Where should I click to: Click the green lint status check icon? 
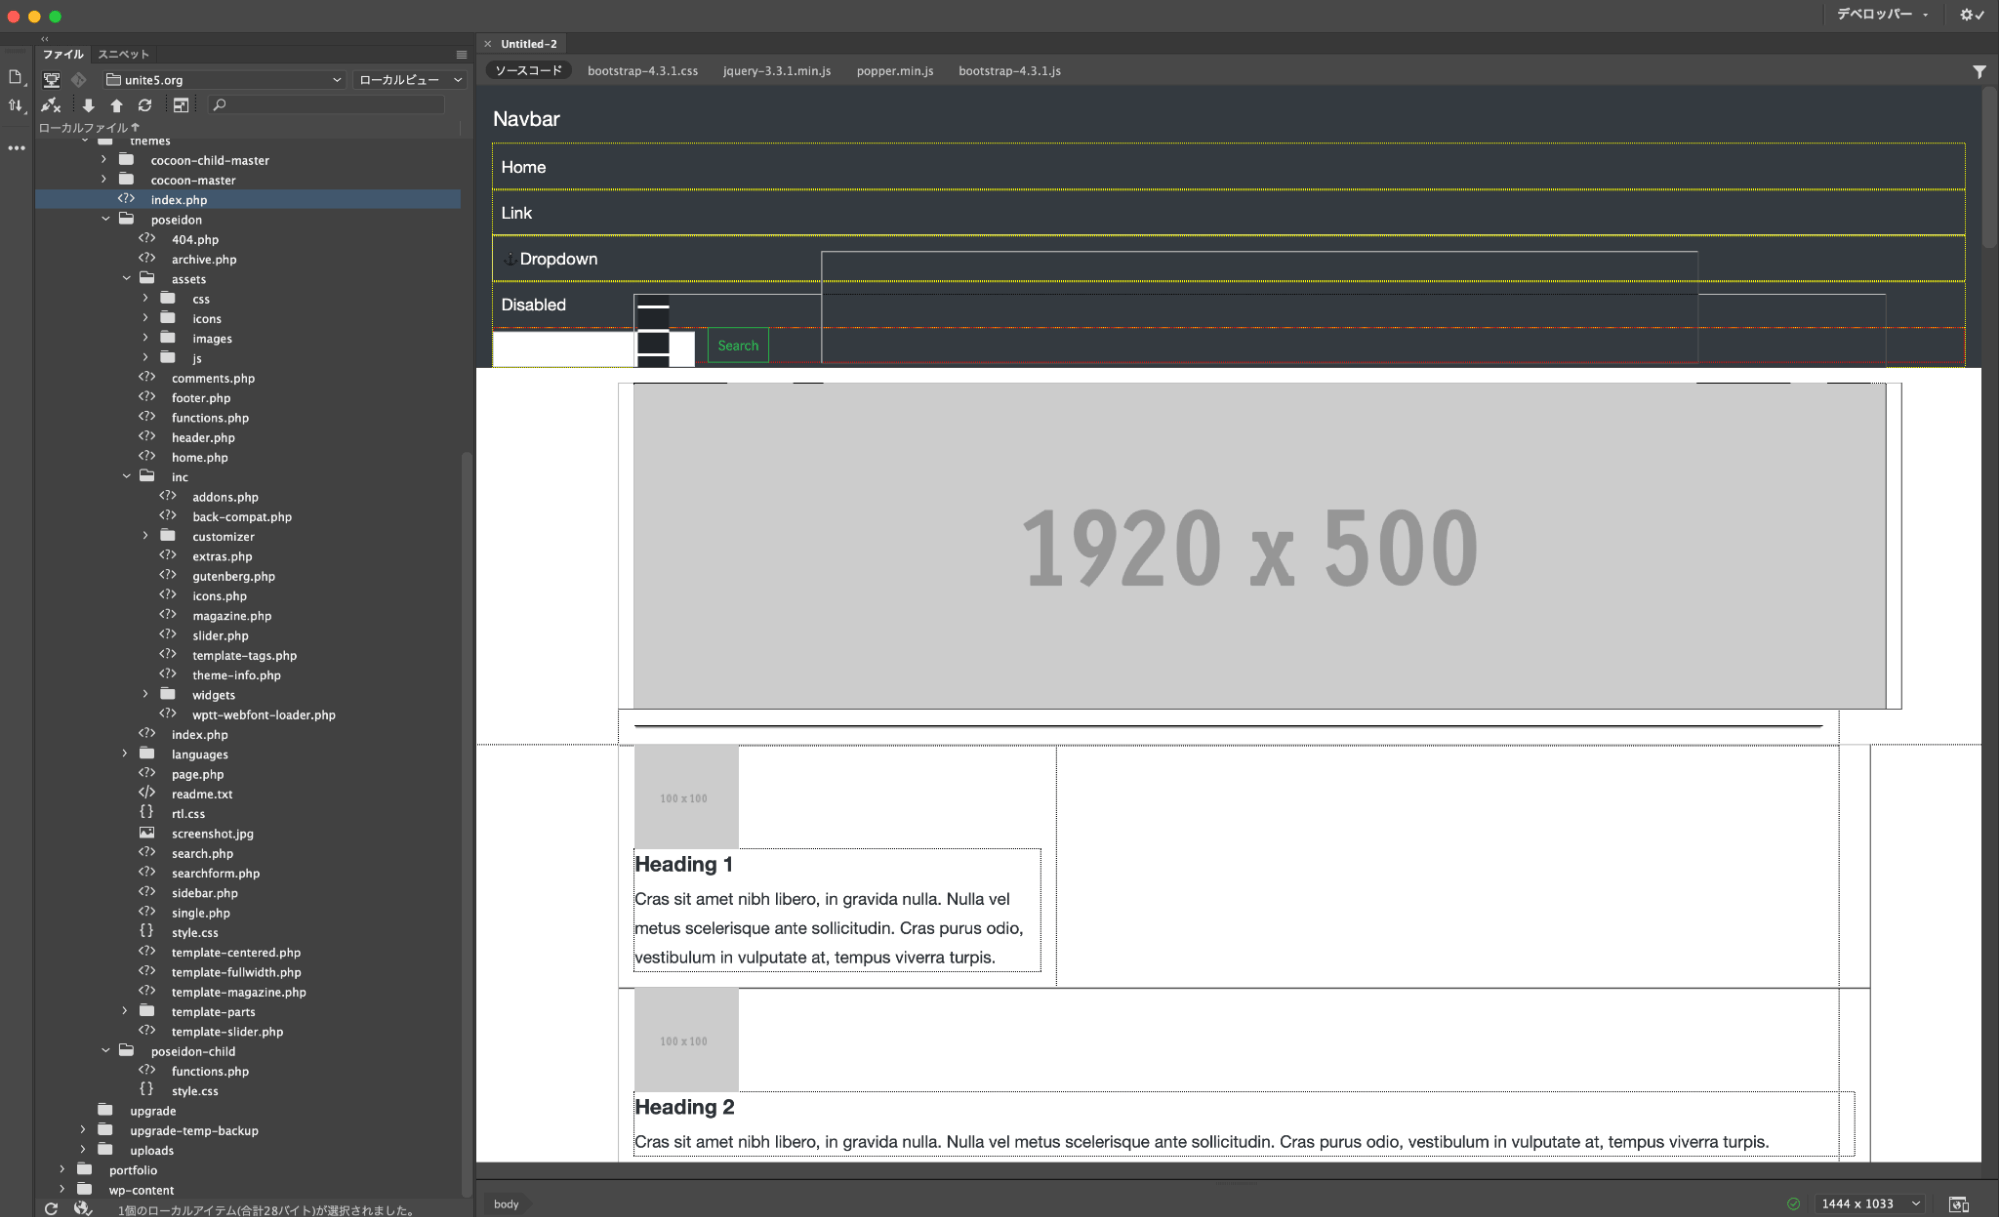tap(1793, 1204)
